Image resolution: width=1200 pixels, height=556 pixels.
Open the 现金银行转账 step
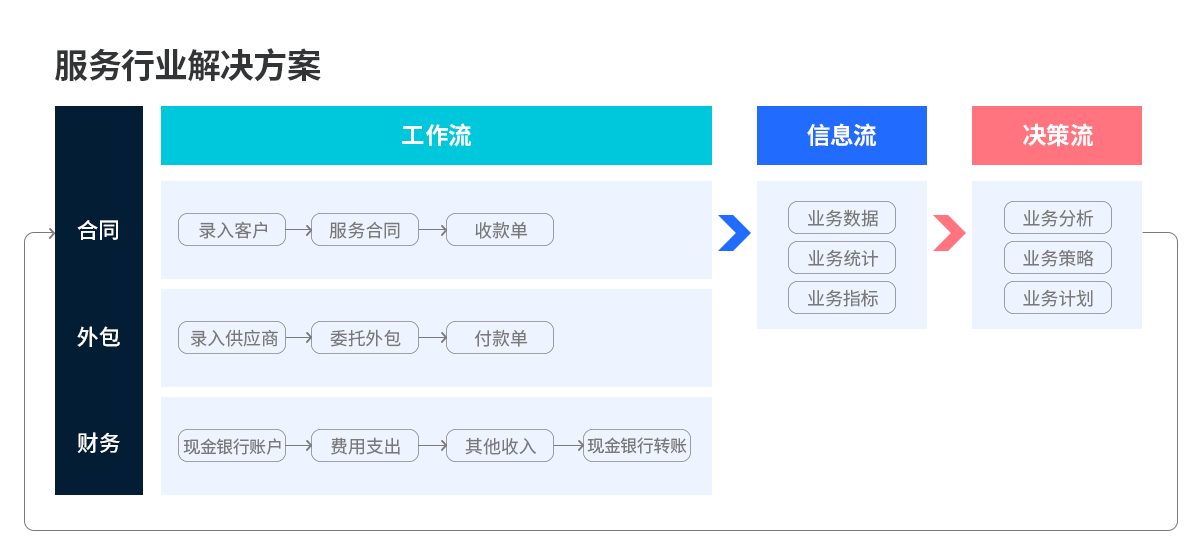coord(637,446)
